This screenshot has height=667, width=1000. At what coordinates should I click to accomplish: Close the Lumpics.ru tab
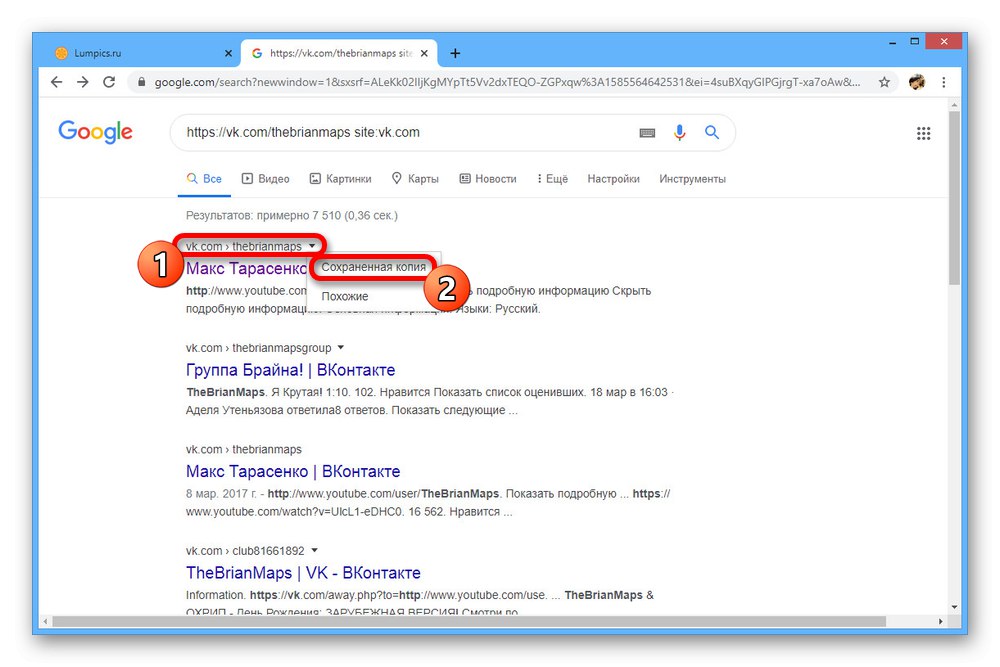click(x=228, y=54)
